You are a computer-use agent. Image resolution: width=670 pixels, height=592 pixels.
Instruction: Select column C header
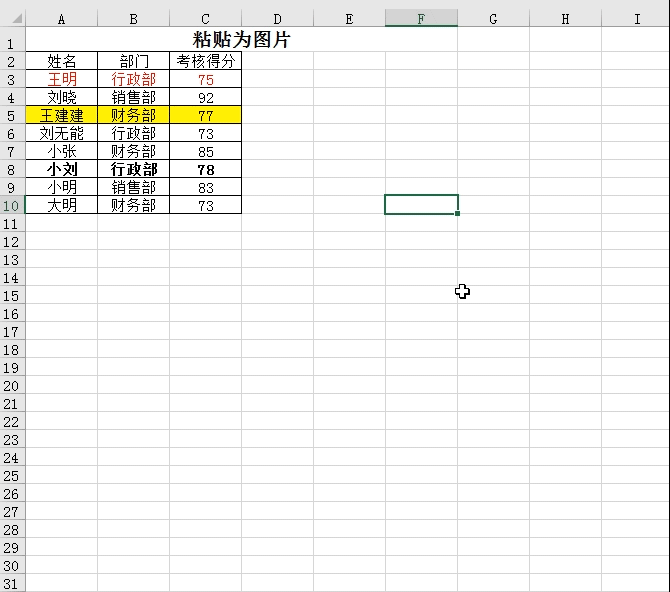[x=206, y=19]
